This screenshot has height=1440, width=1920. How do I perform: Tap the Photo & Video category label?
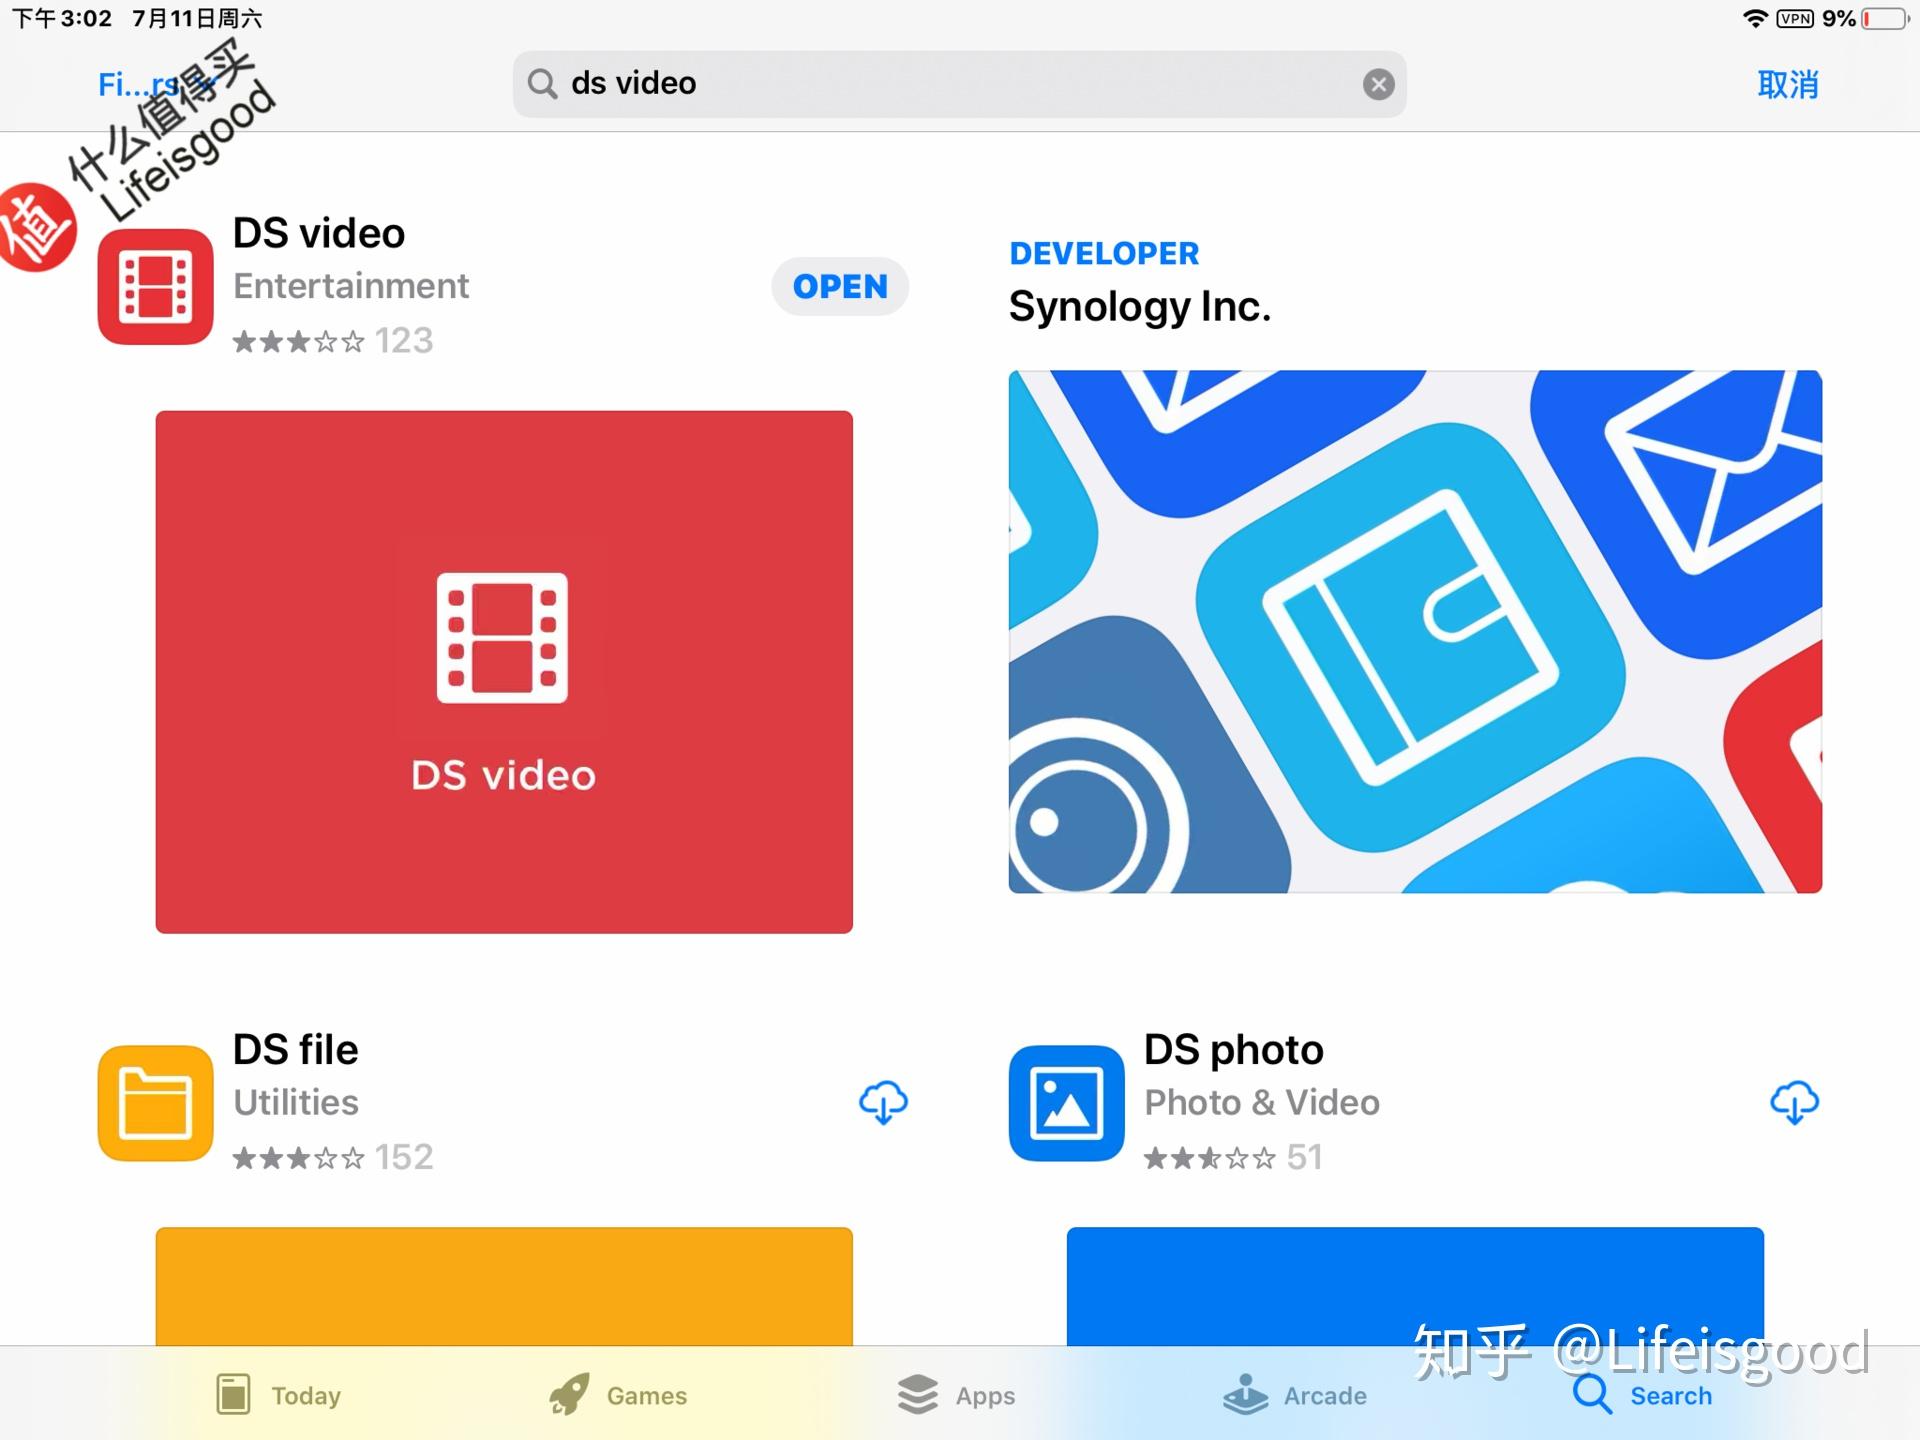(x=1262, y=1102)
